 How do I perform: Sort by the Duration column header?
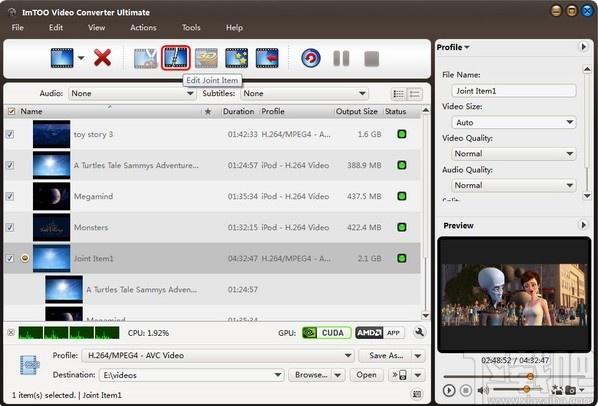point(238,111)
